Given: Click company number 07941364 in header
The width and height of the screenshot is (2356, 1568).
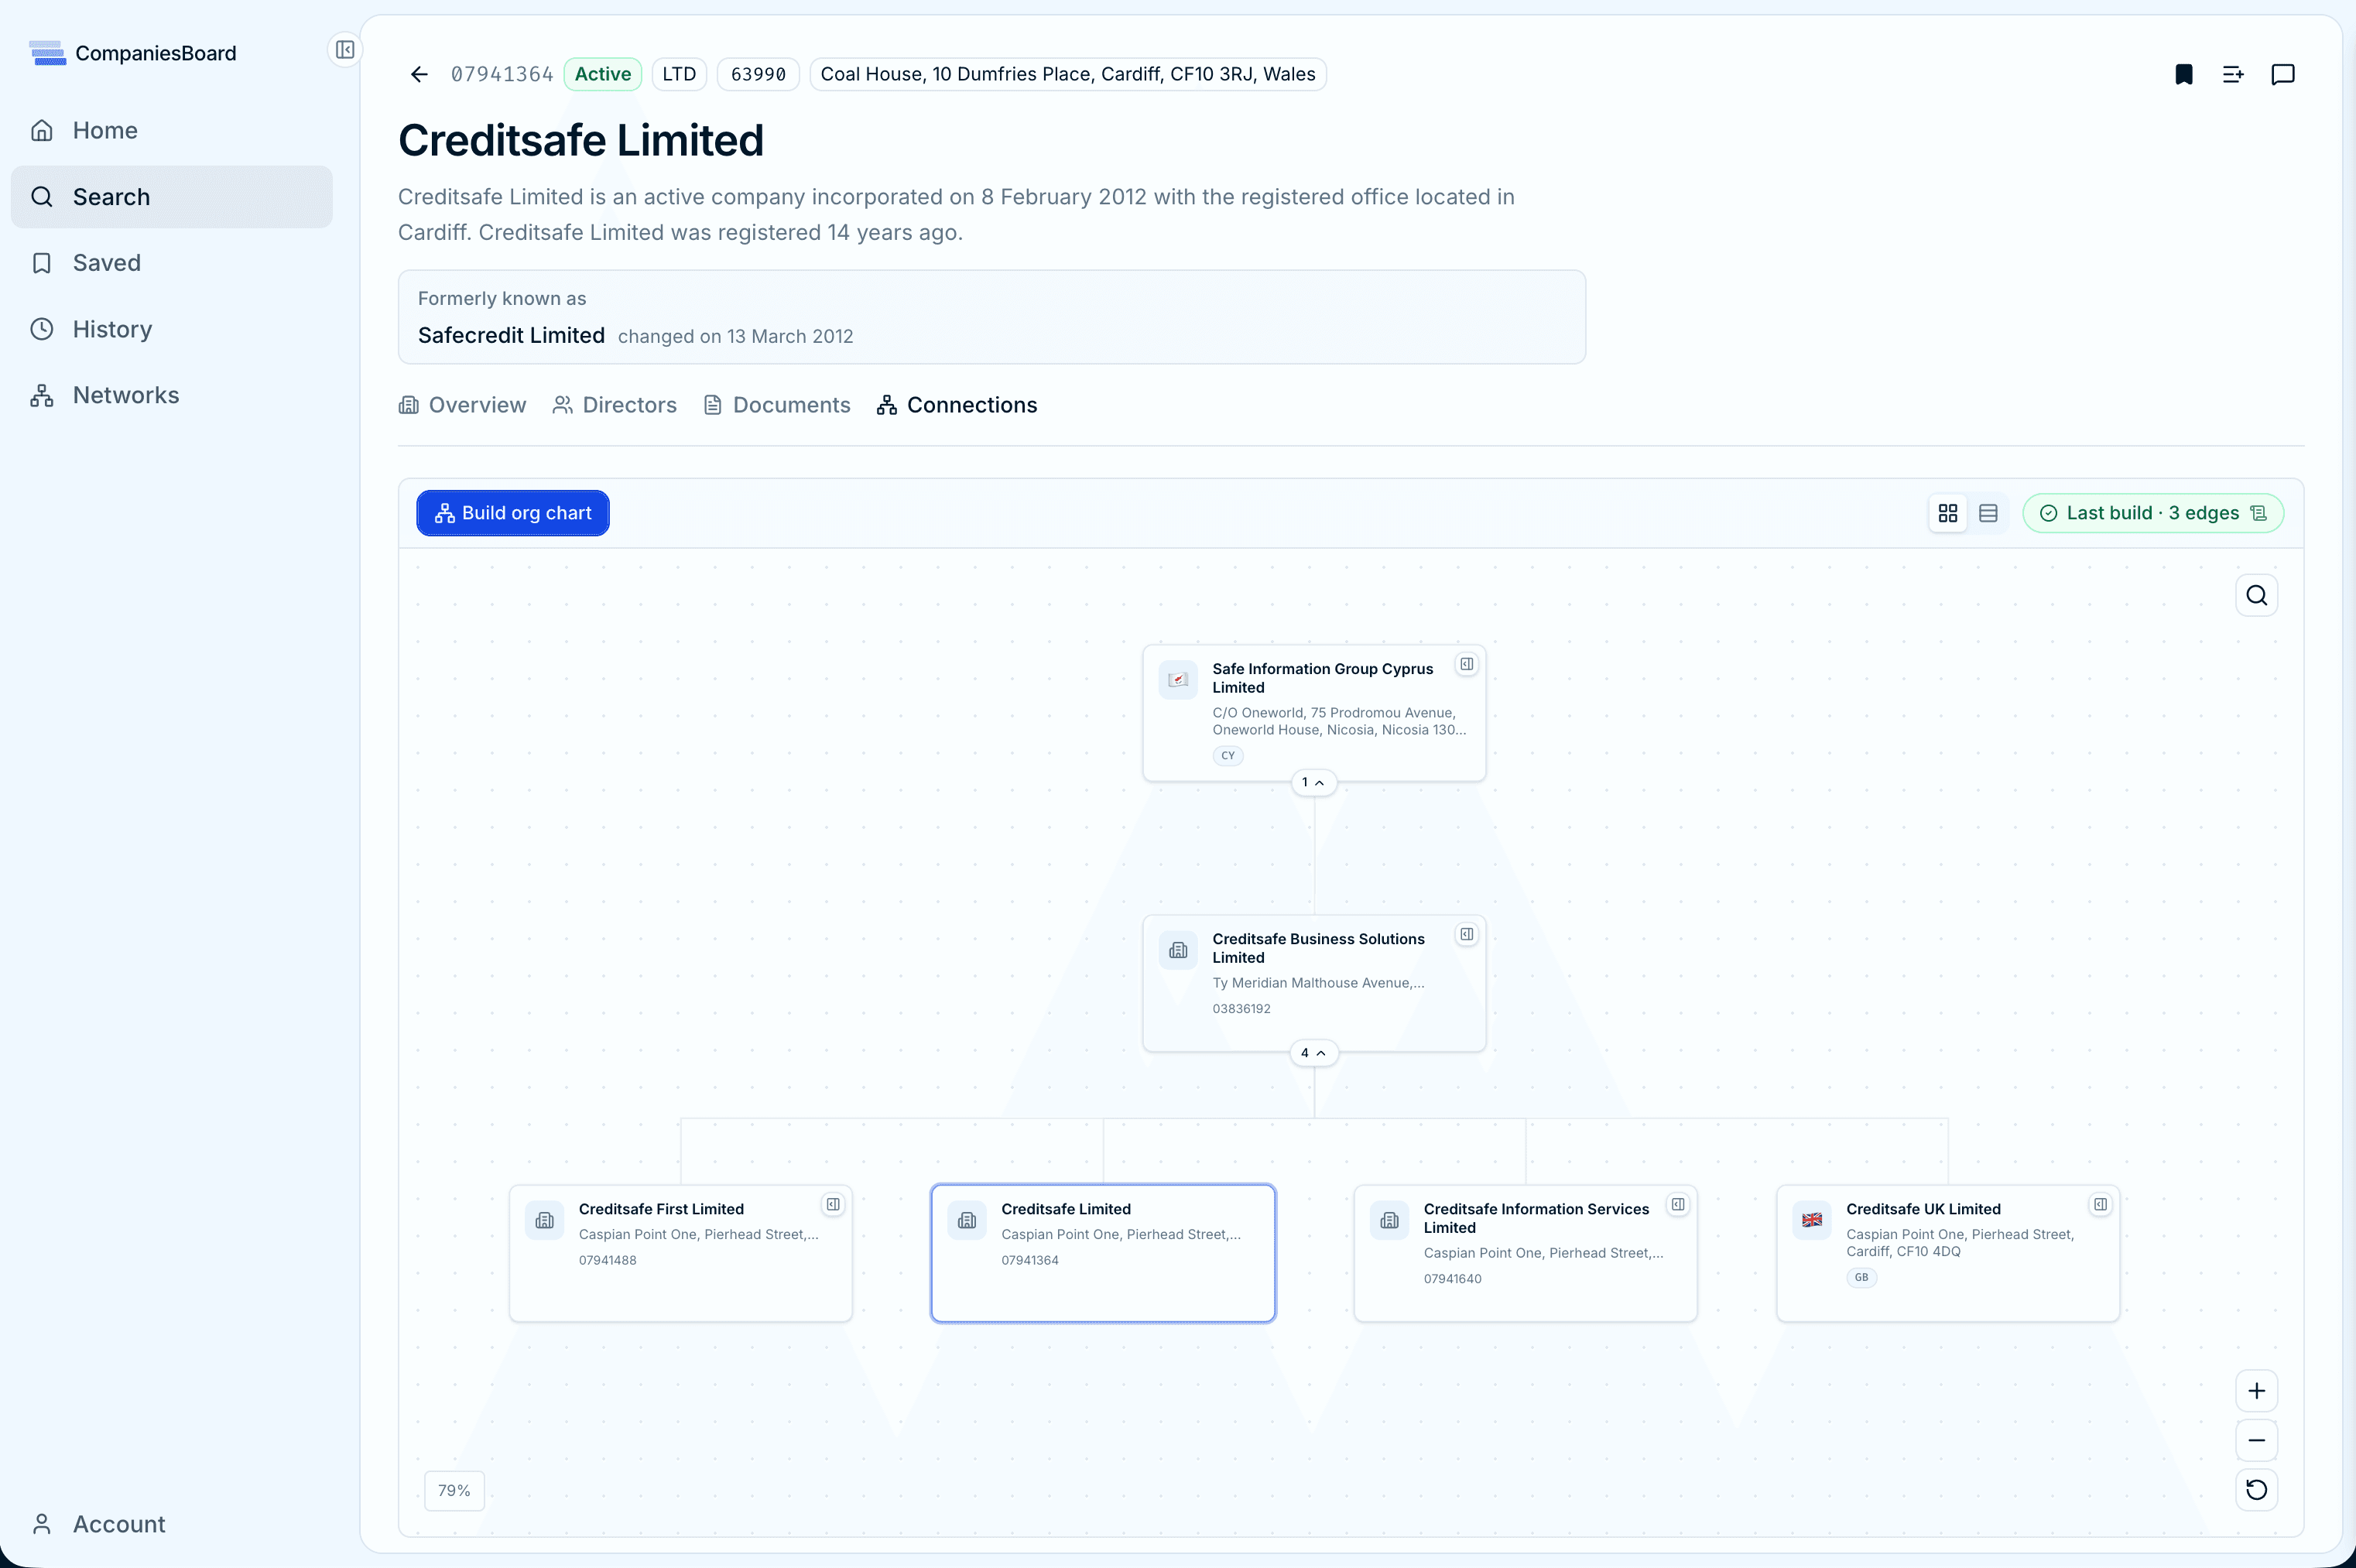Looking at the screenshot, I should [502, 74].
